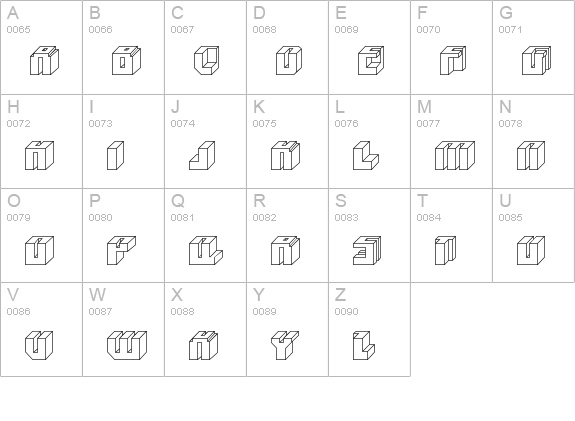The height and width of the screenshot is (421, 575).
Task: Click the letter Q glyph
Action: tap(206, 250)
